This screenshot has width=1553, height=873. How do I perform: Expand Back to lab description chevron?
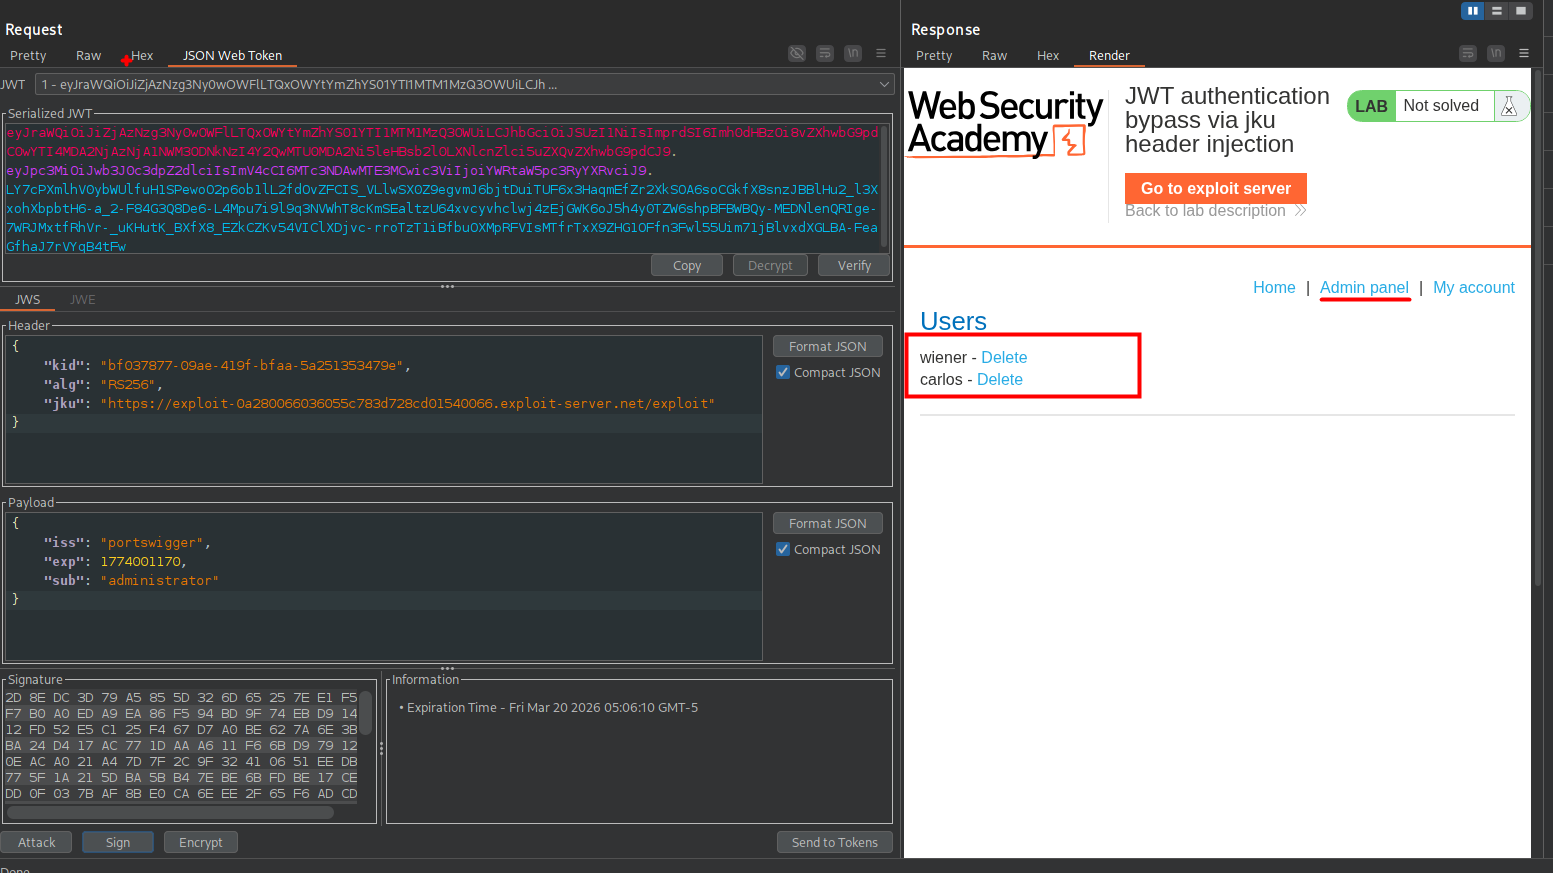(1300, 211)
